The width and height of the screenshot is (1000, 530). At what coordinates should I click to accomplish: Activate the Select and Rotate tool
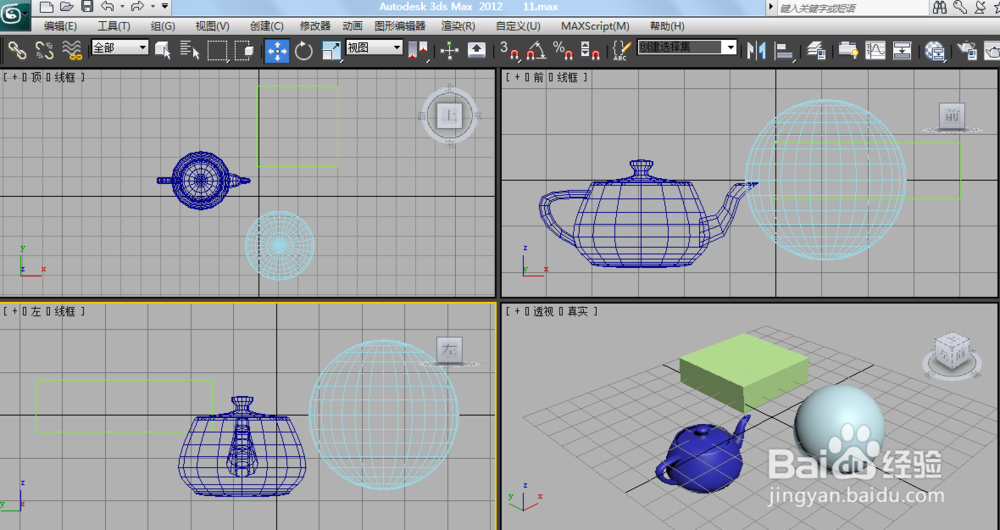(304, 50)
